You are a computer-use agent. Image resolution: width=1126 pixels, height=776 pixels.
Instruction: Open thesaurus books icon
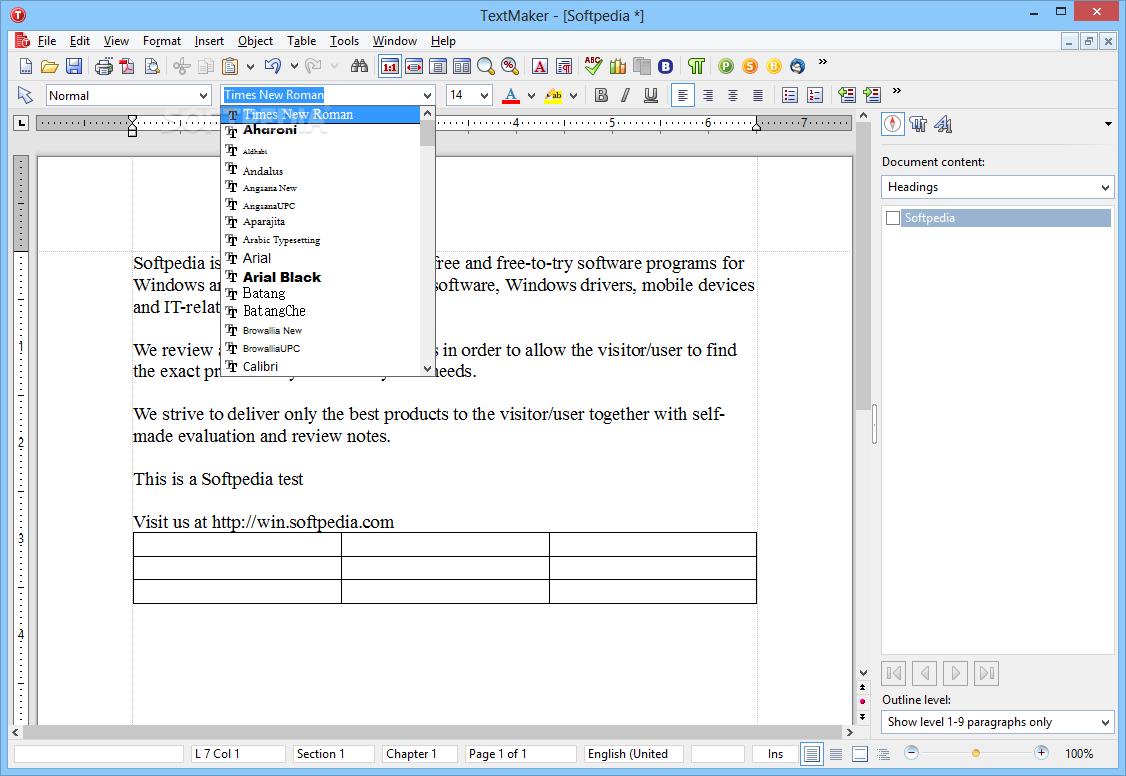[618, 67]
